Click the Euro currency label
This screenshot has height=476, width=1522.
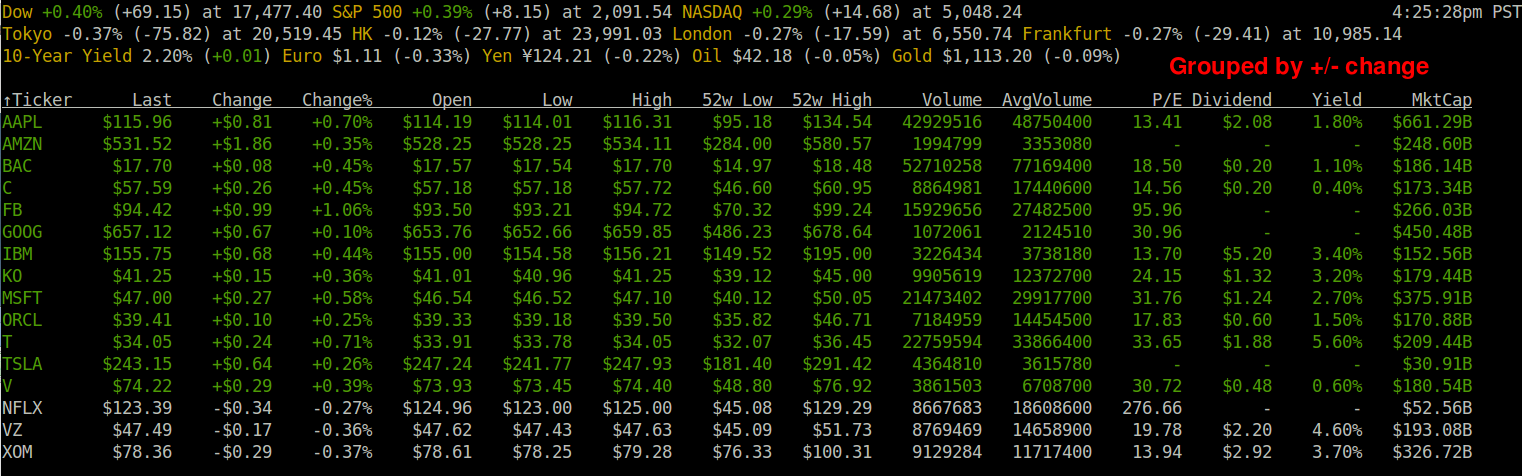[302, 56]
